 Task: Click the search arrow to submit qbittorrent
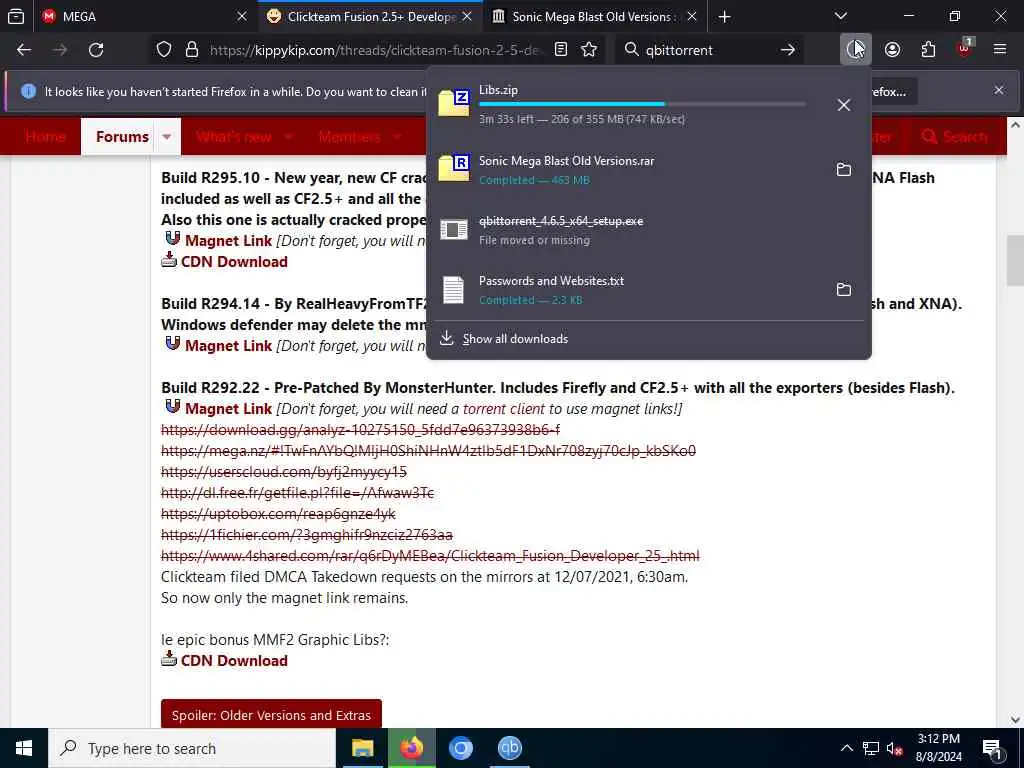point(788,50)
